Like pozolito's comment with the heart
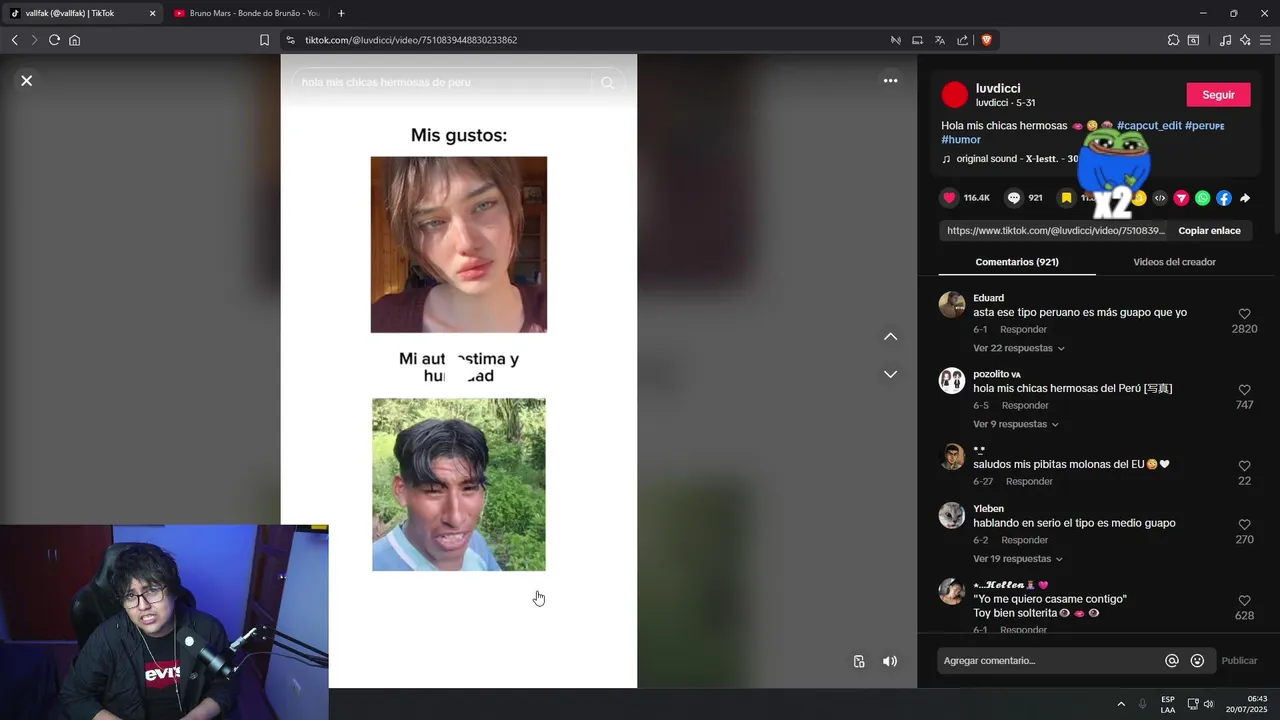The width and height of the screenshot is (1280, 720). (1244, 390)
